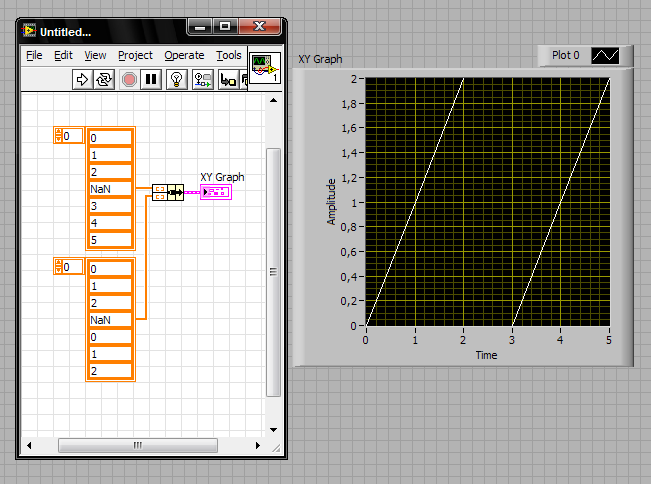Click the Plot 0 legend label
This screenshot has width=651, height=484.
(565, 55)
